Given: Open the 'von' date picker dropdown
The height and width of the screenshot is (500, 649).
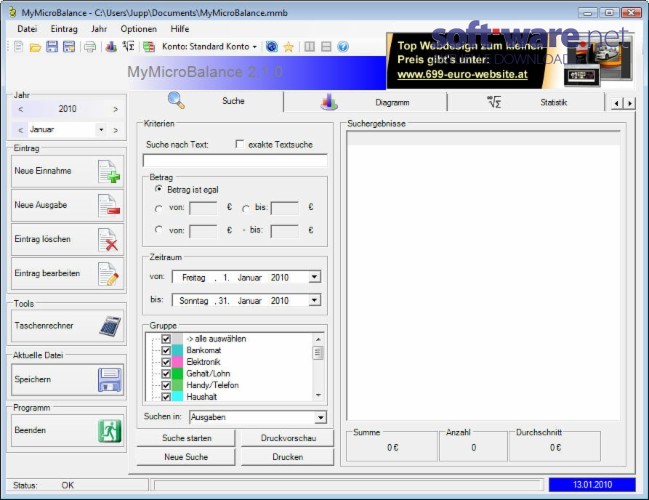Looking at the screenshot, I should (x=315, y=277).
